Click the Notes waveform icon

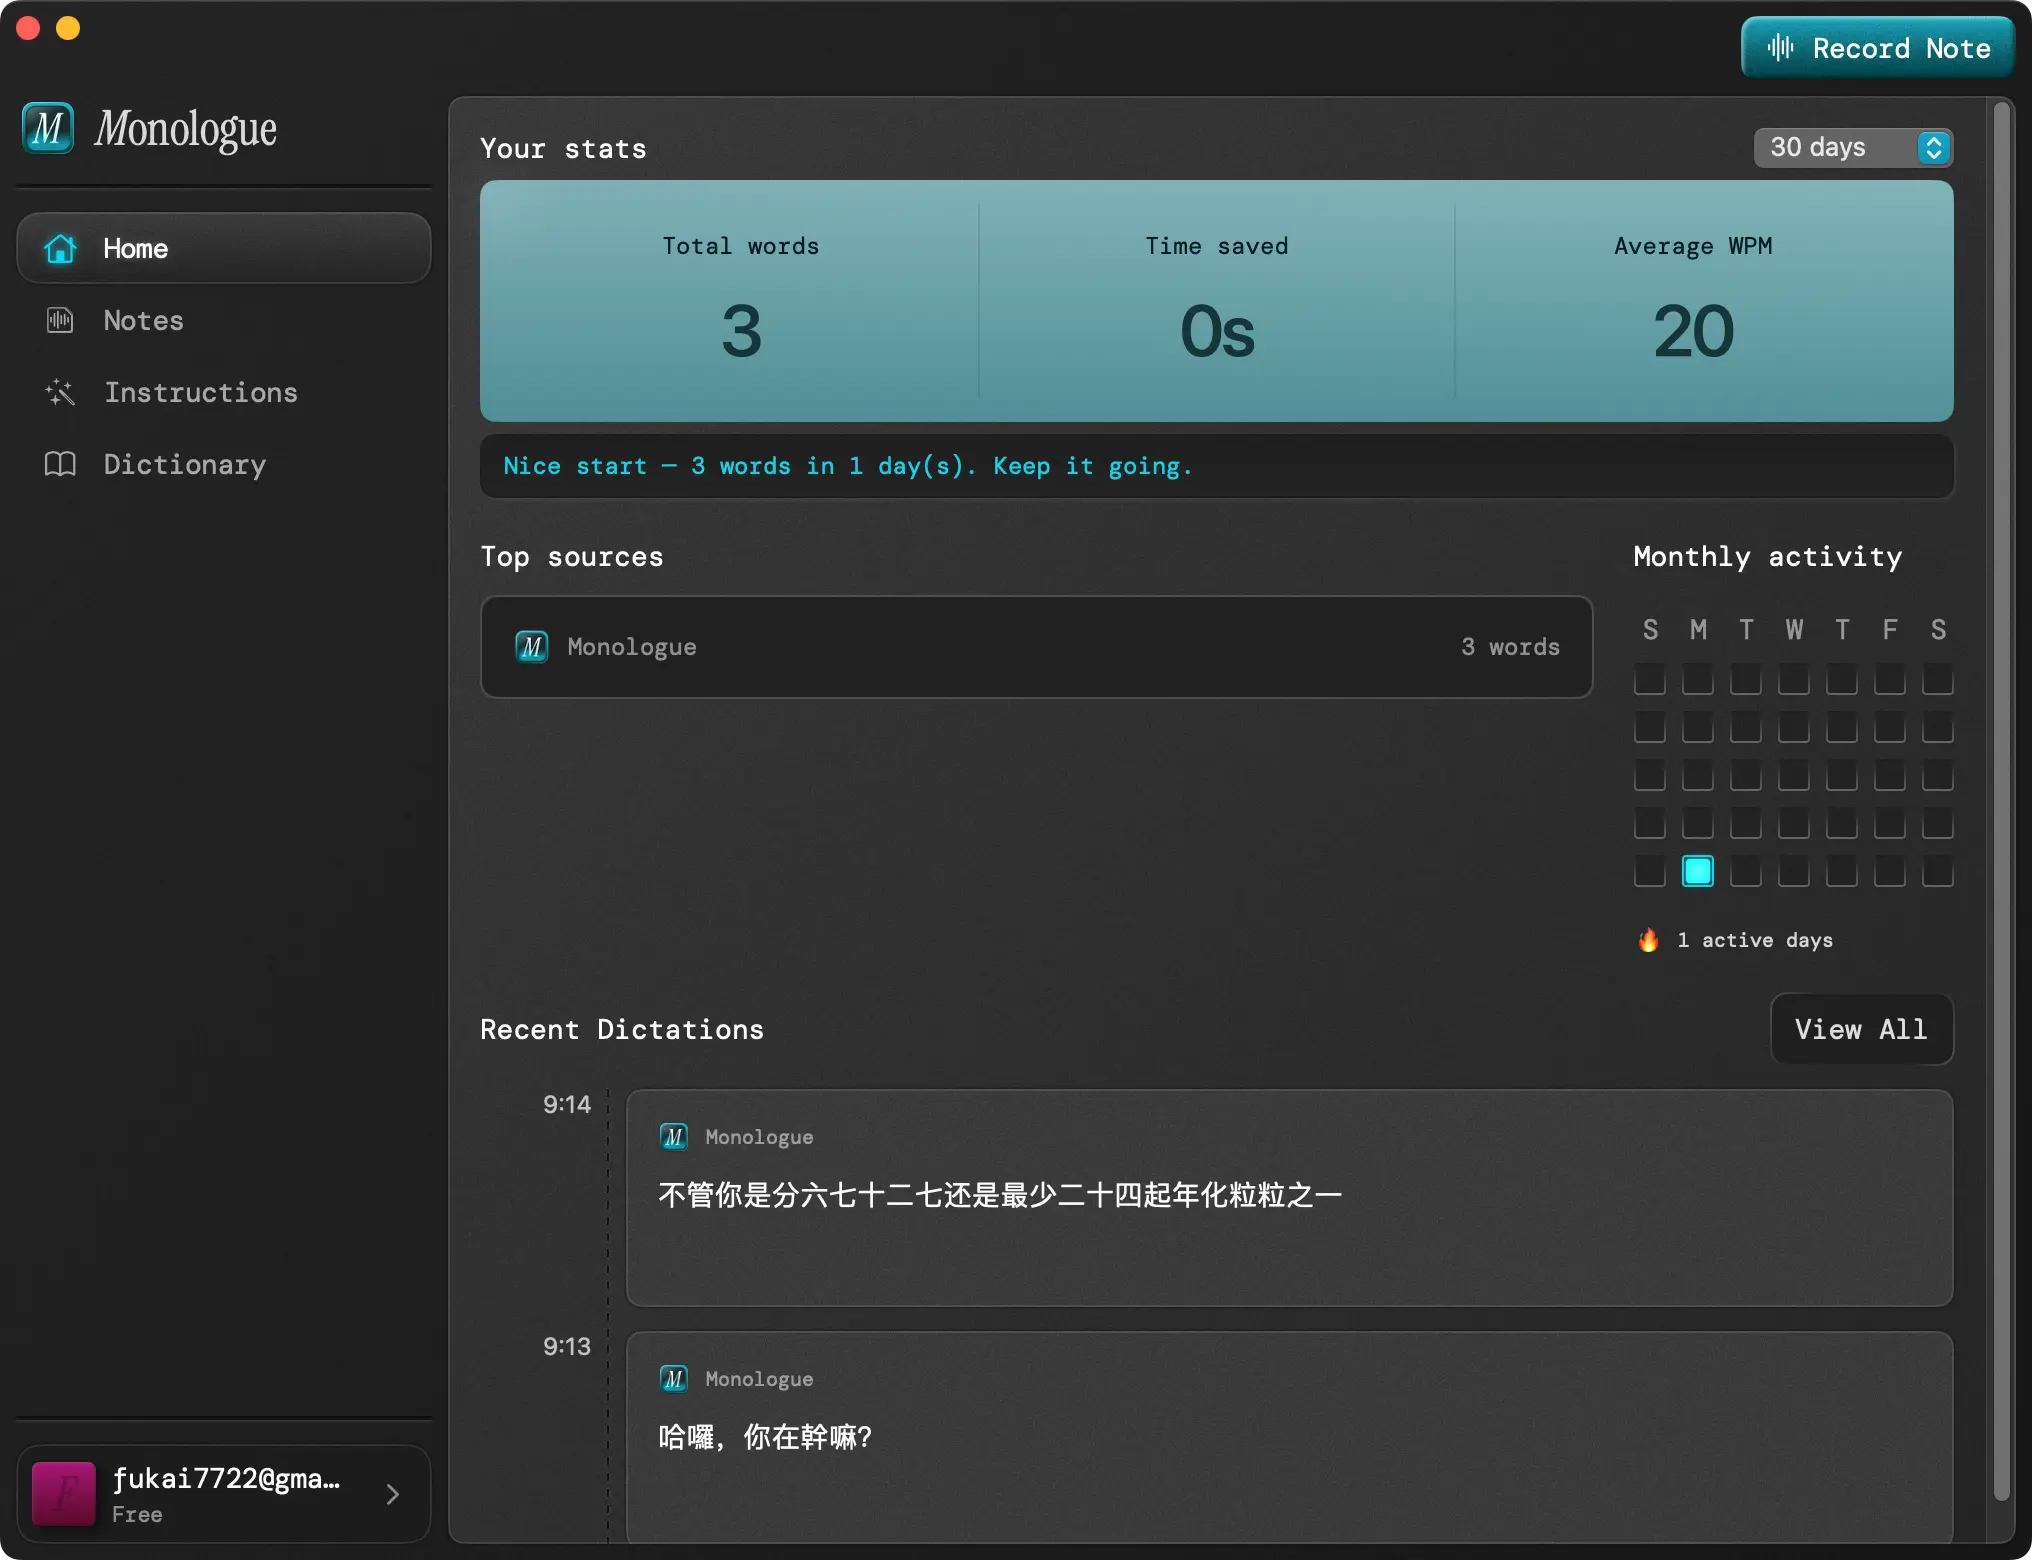[x=60, y=320]
